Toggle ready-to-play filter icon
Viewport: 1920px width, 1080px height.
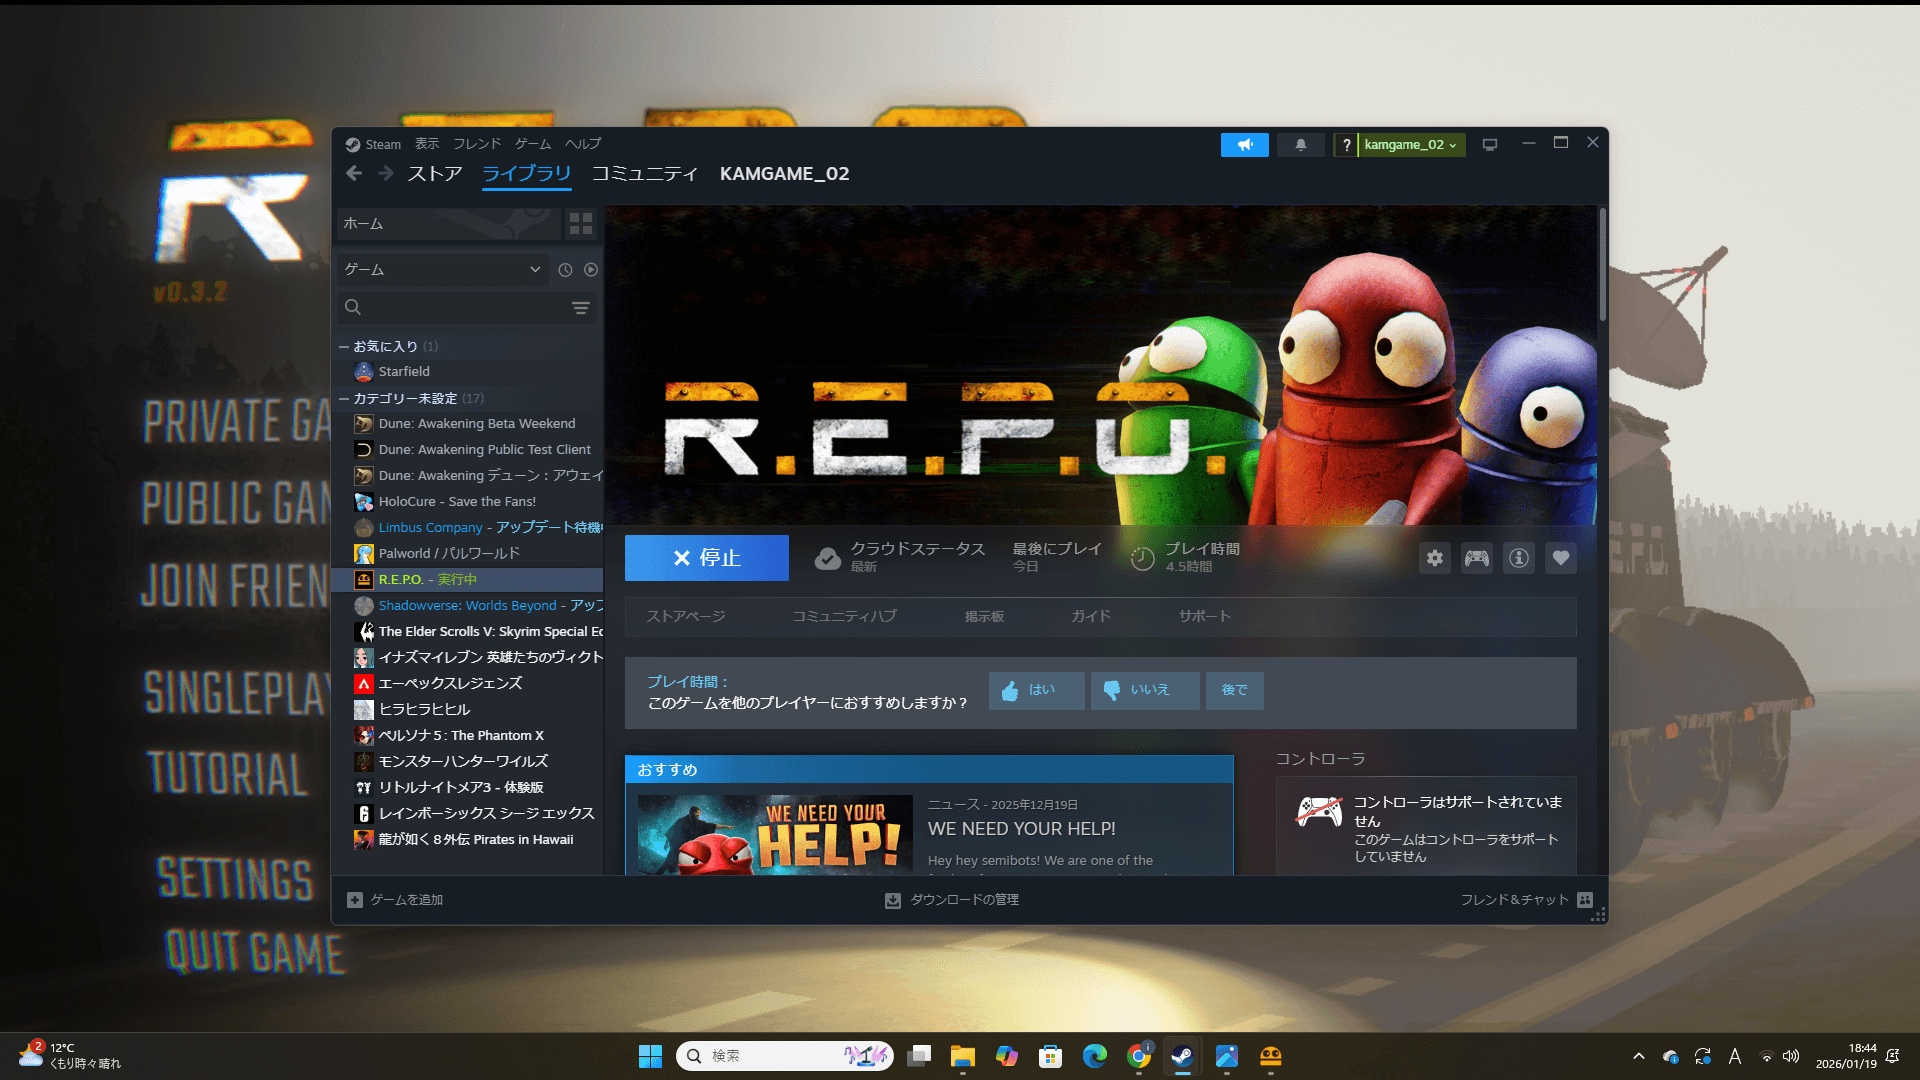point(591,270)
